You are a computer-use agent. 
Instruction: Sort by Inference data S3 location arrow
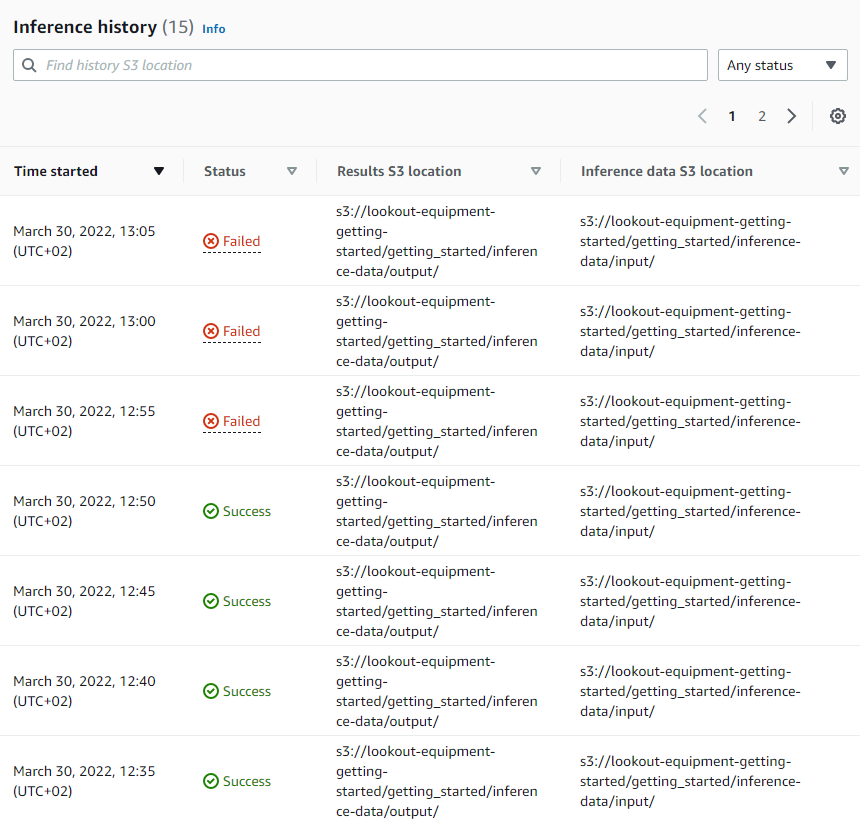click(844, 171)
